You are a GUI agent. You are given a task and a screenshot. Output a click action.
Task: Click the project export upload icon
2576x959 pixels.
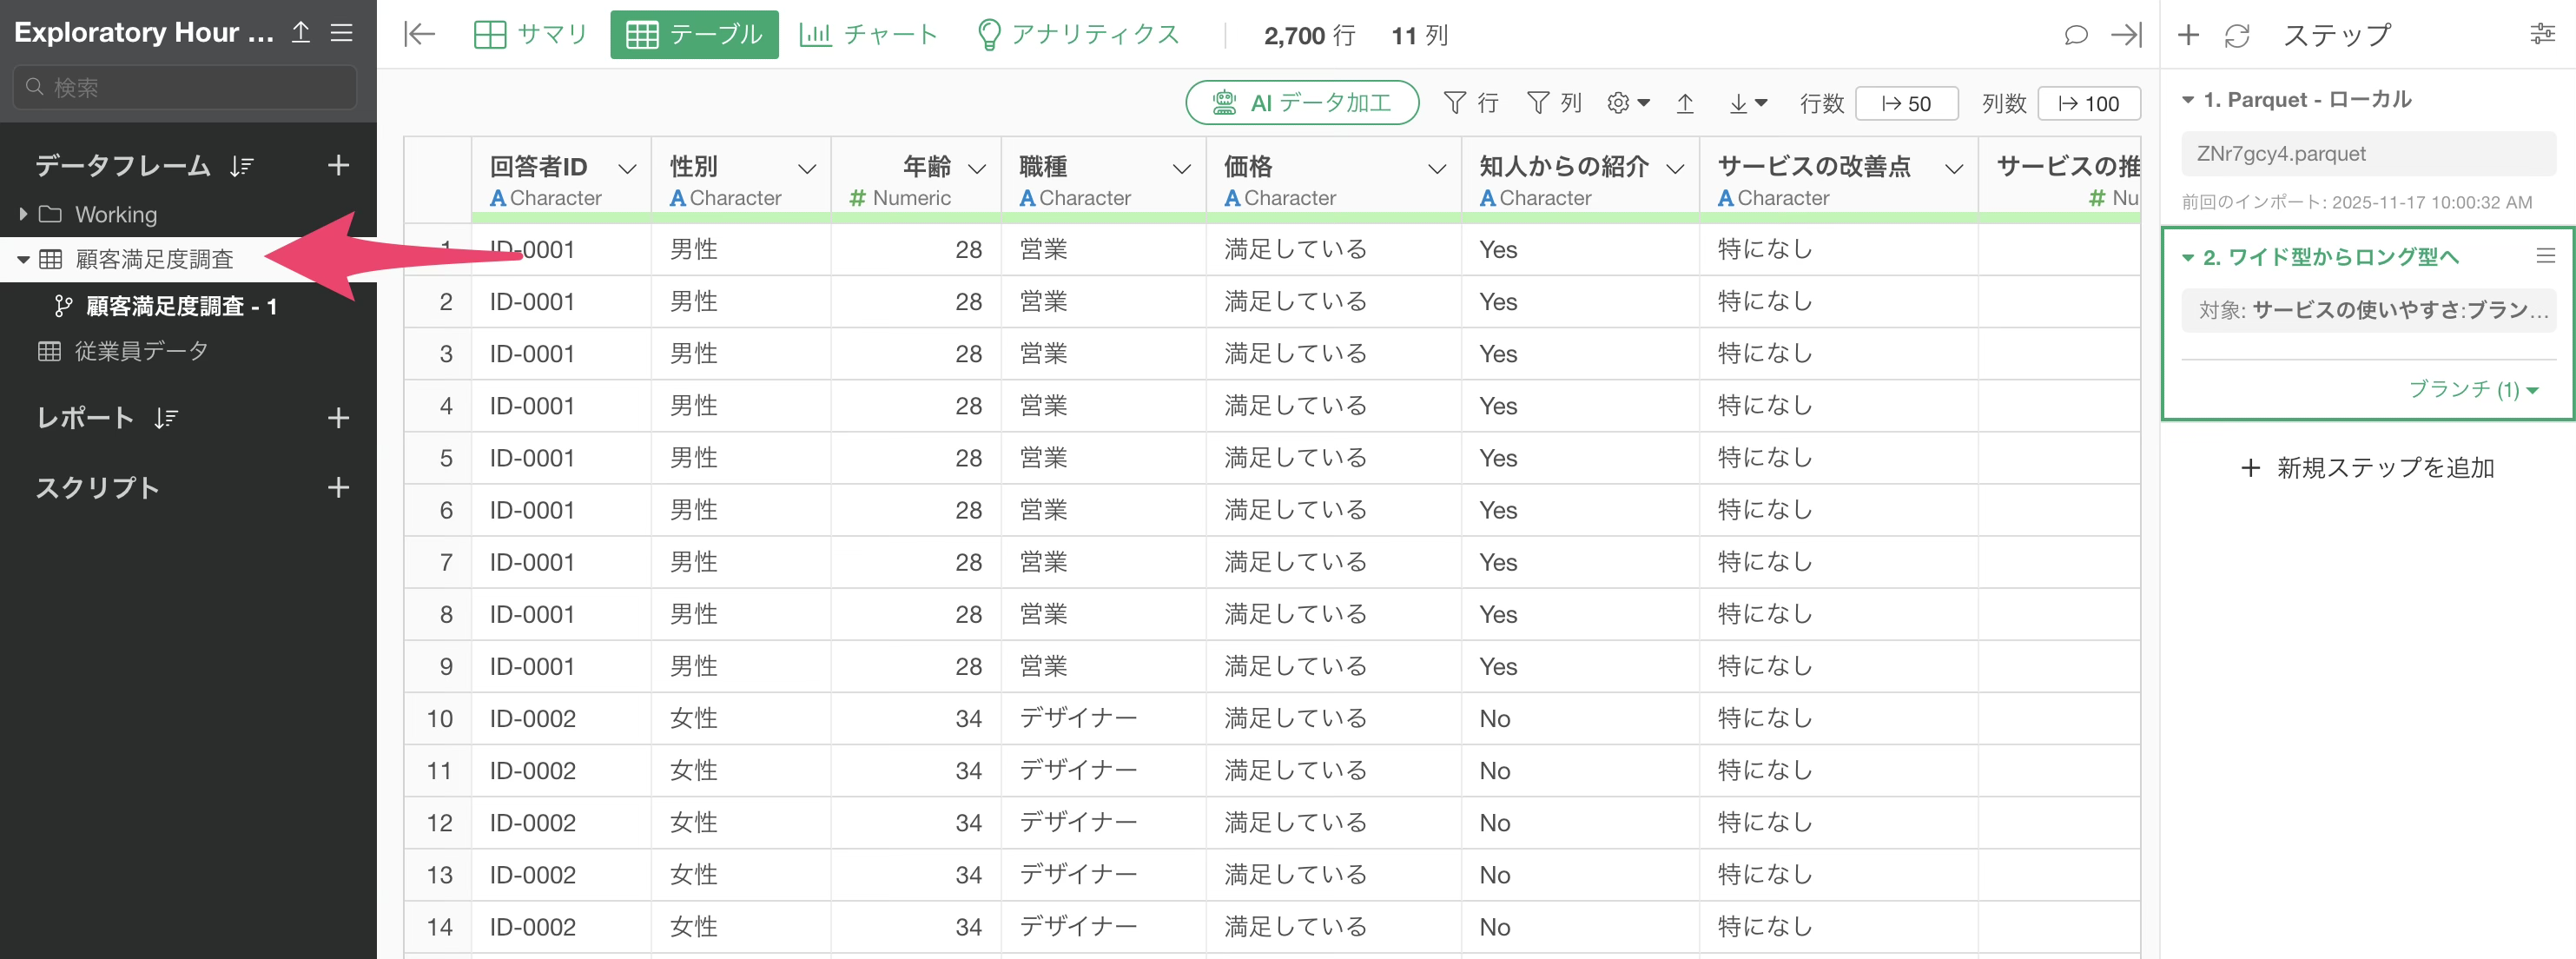[301, 33]
